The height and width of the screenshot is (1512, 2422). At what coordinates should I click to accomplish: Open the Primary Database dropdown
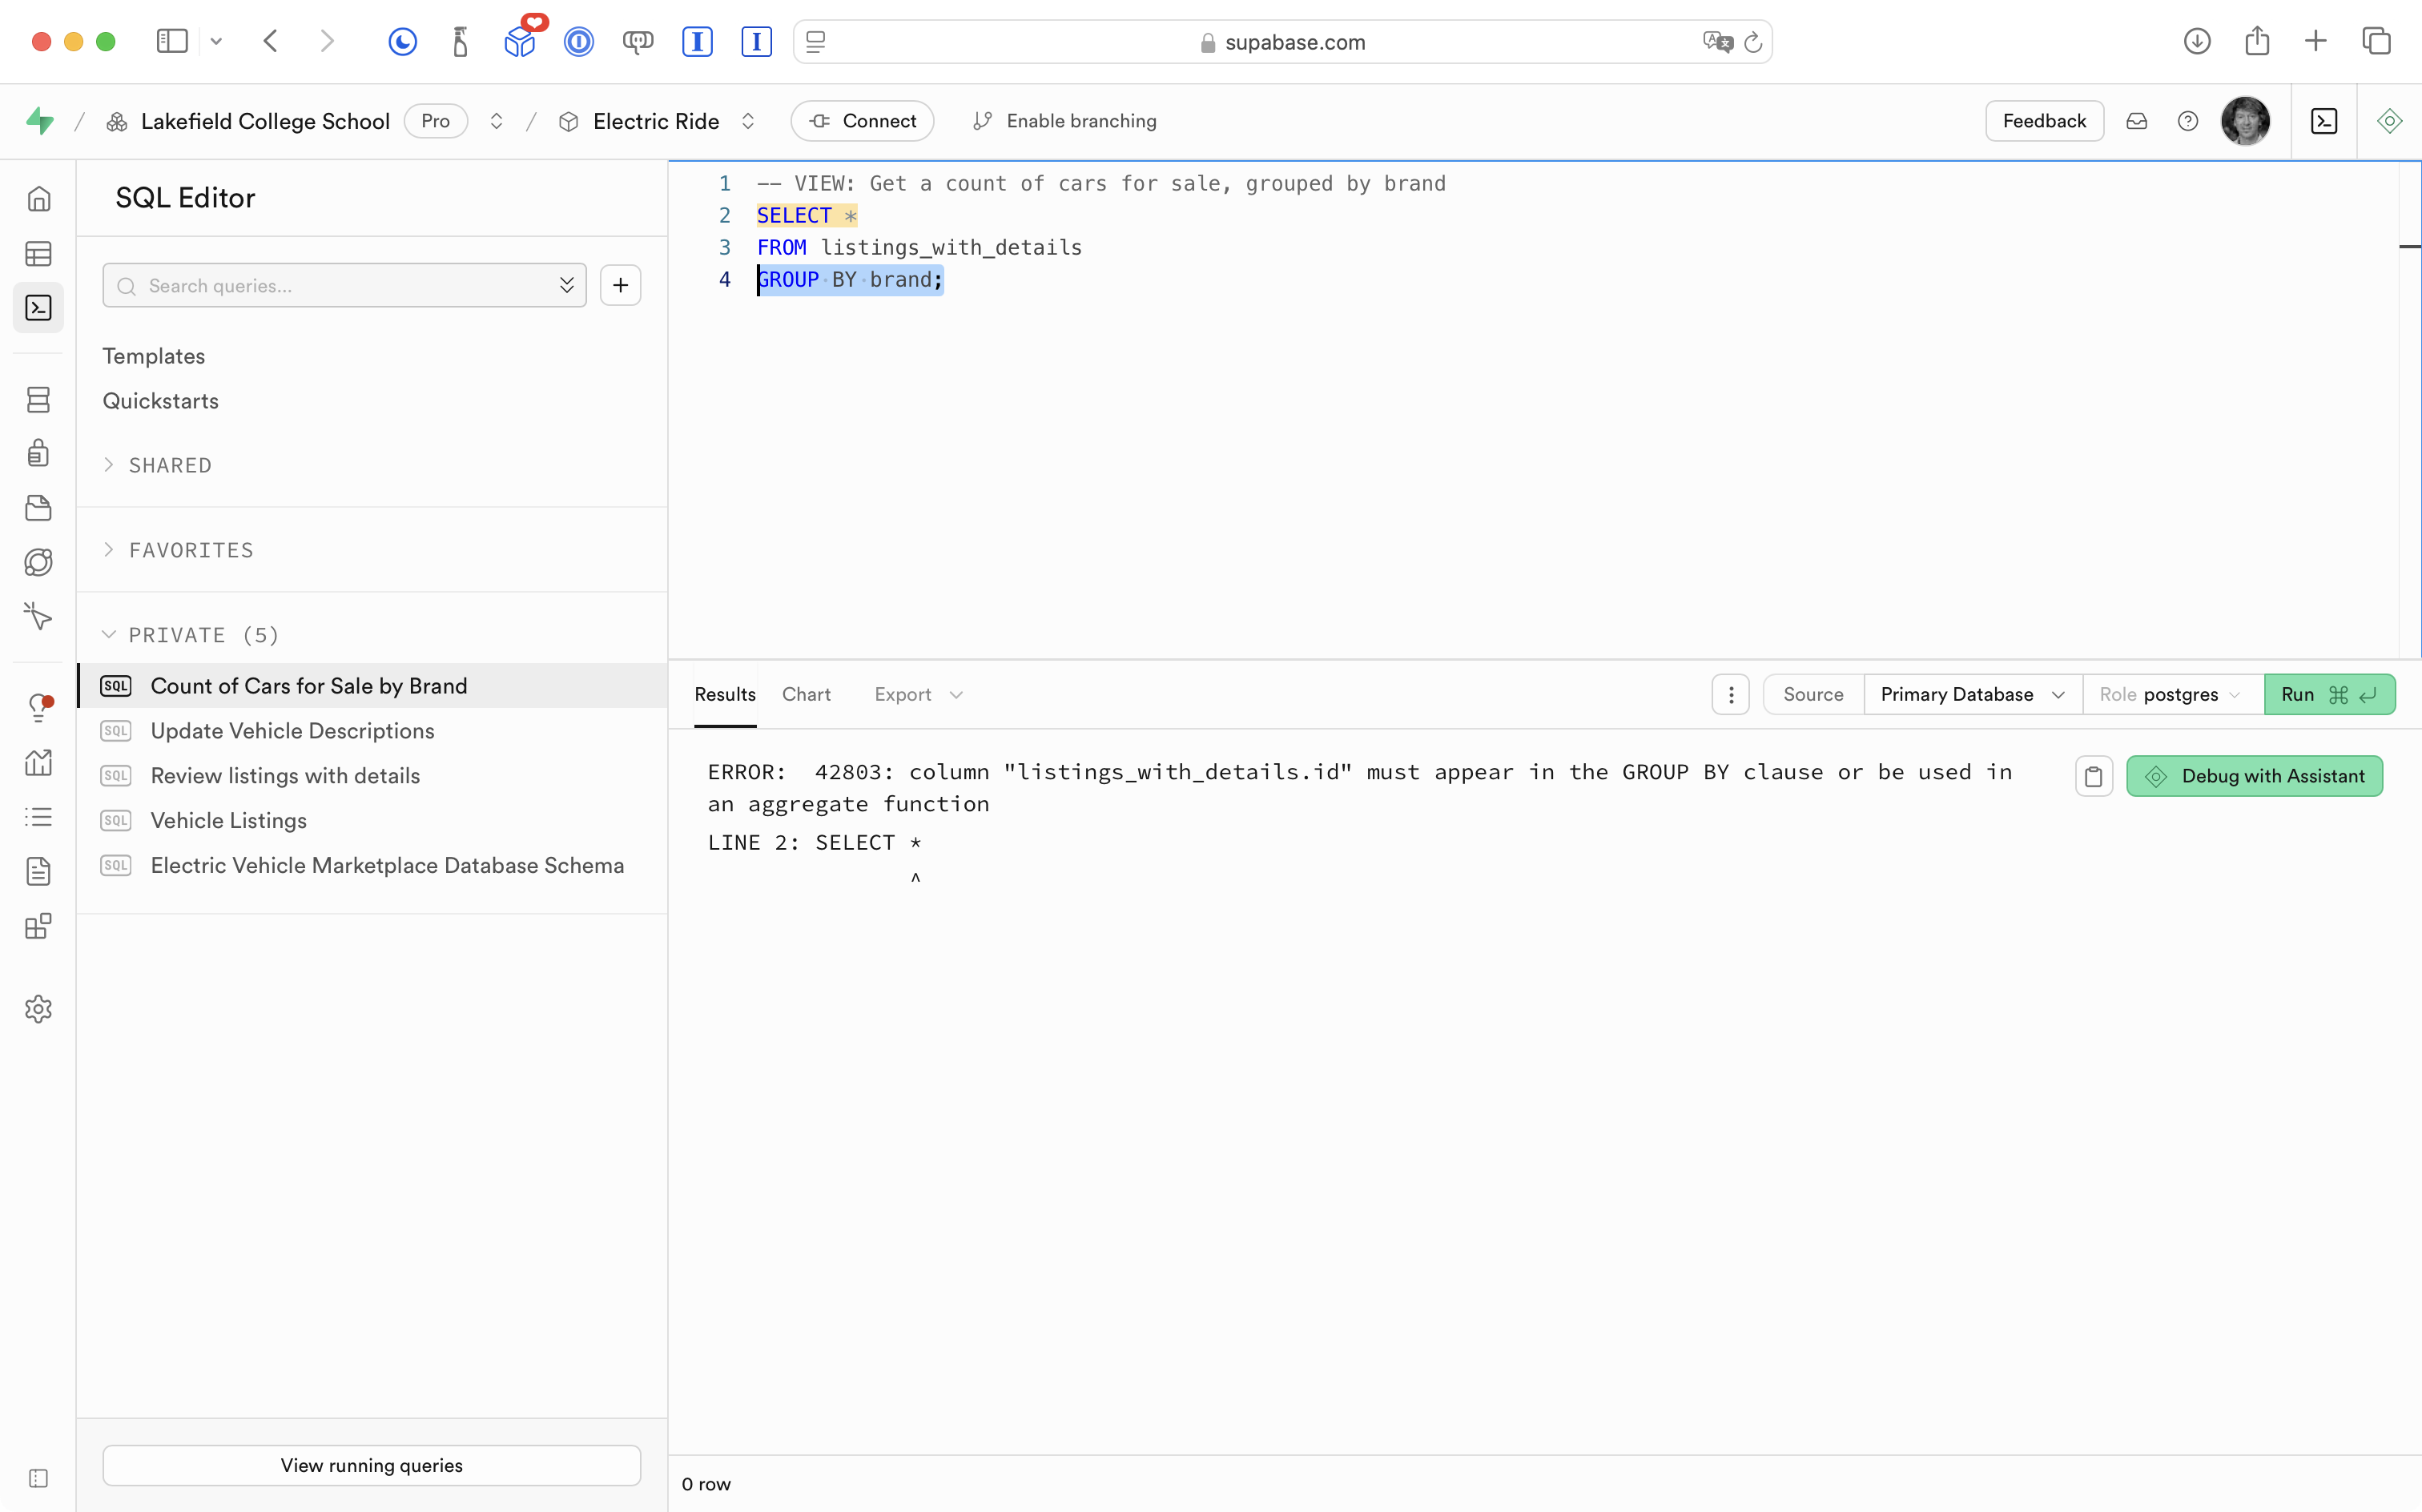[x=1971, y=694]
